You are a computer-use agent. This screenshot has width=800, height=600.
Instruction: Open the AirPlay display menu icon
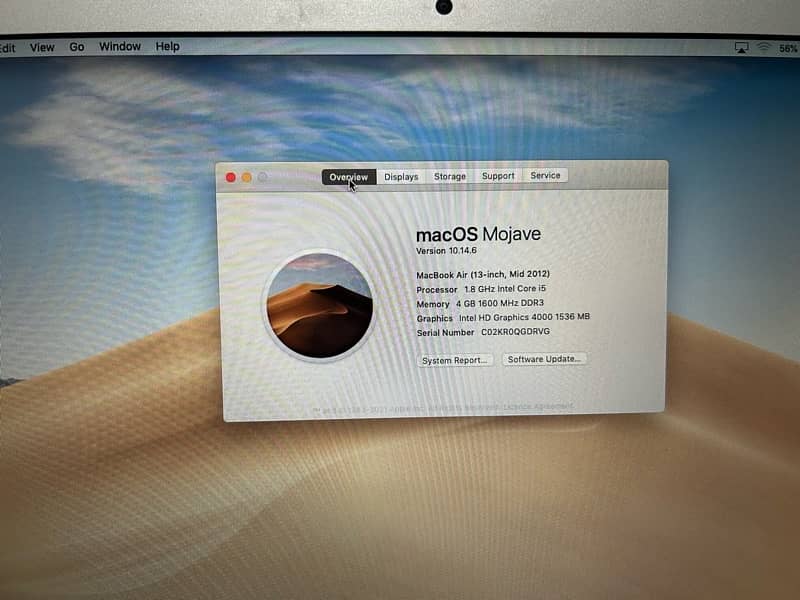point(741,48)
